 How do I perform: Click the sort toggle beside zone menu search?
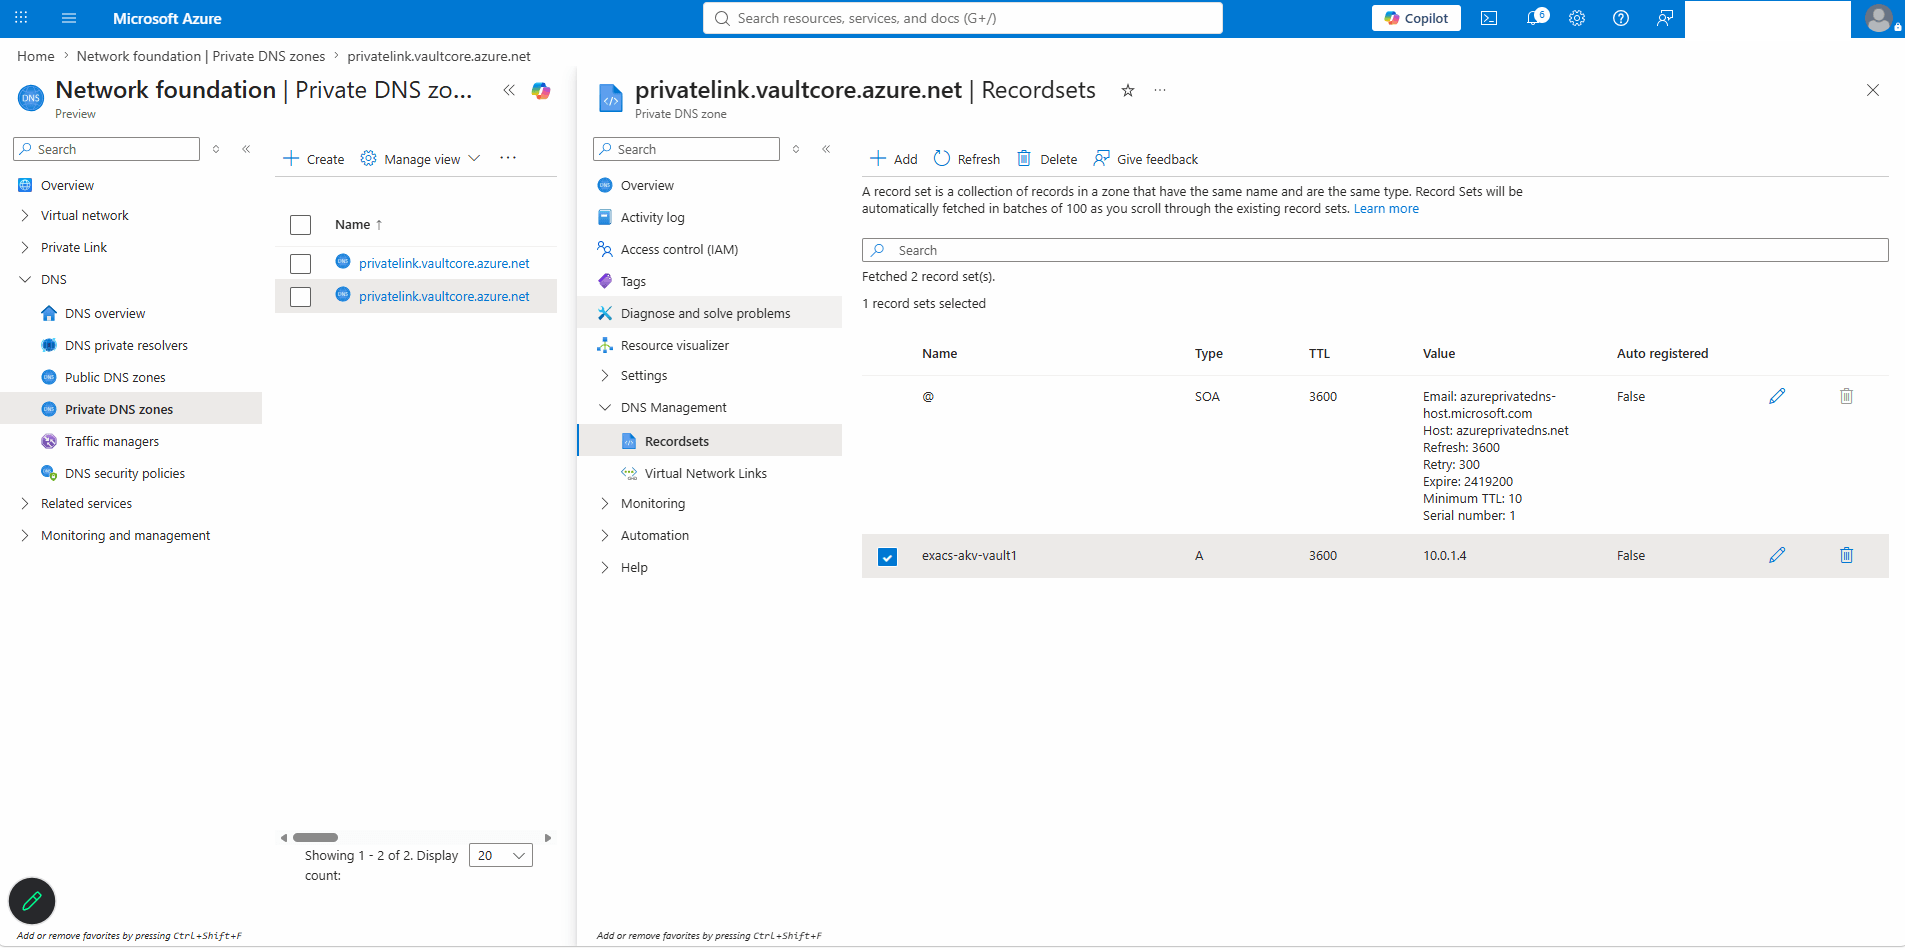(796, 149)
